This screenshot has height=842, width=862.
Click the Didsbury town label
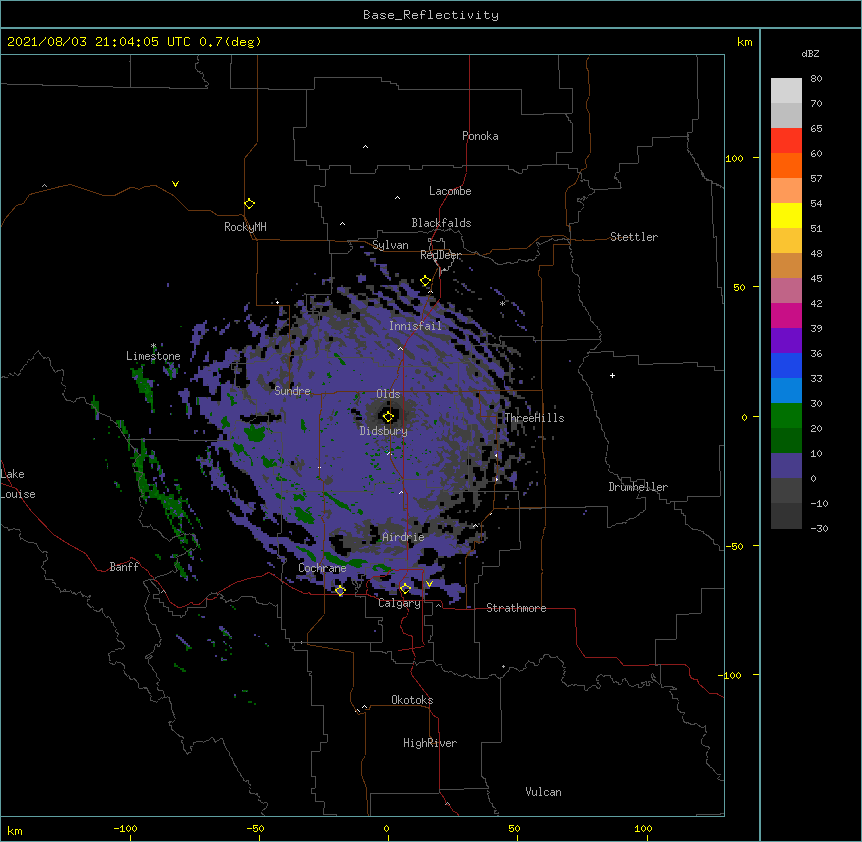pyautogui.click(x=383, y=431)
